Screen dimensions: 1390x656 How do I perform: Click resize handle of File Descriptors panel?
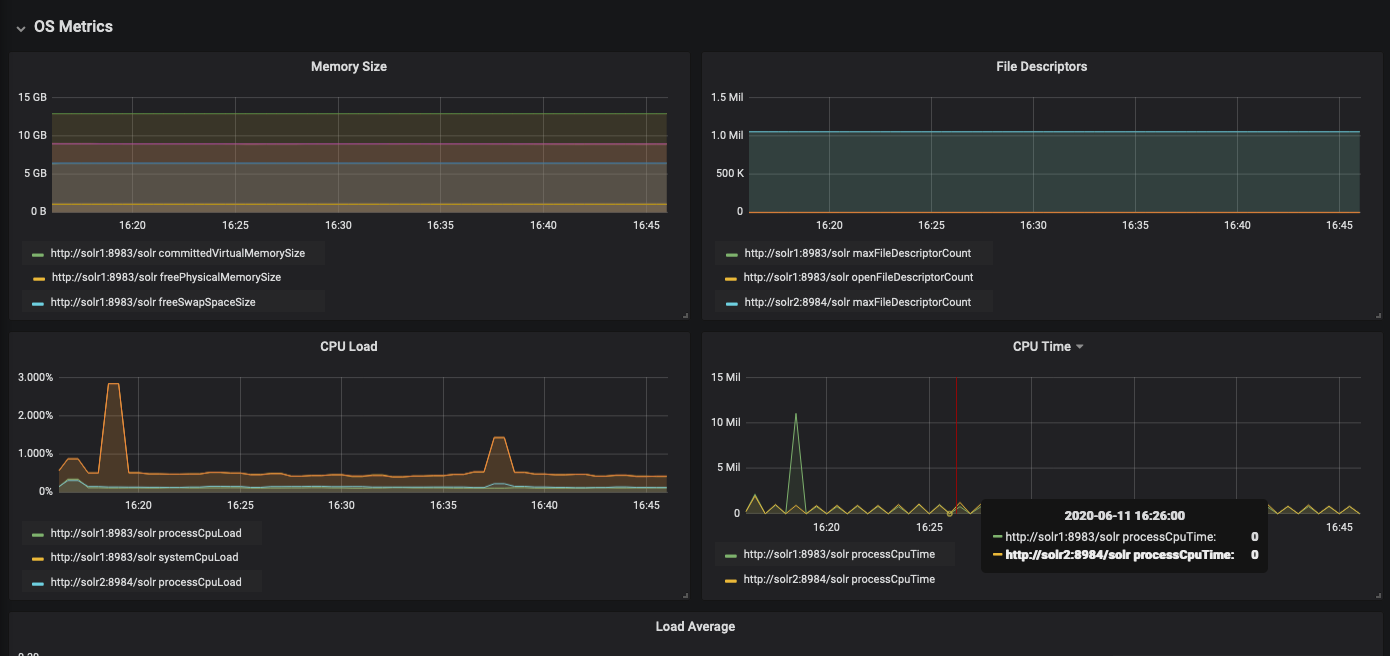click(1378, 316)
